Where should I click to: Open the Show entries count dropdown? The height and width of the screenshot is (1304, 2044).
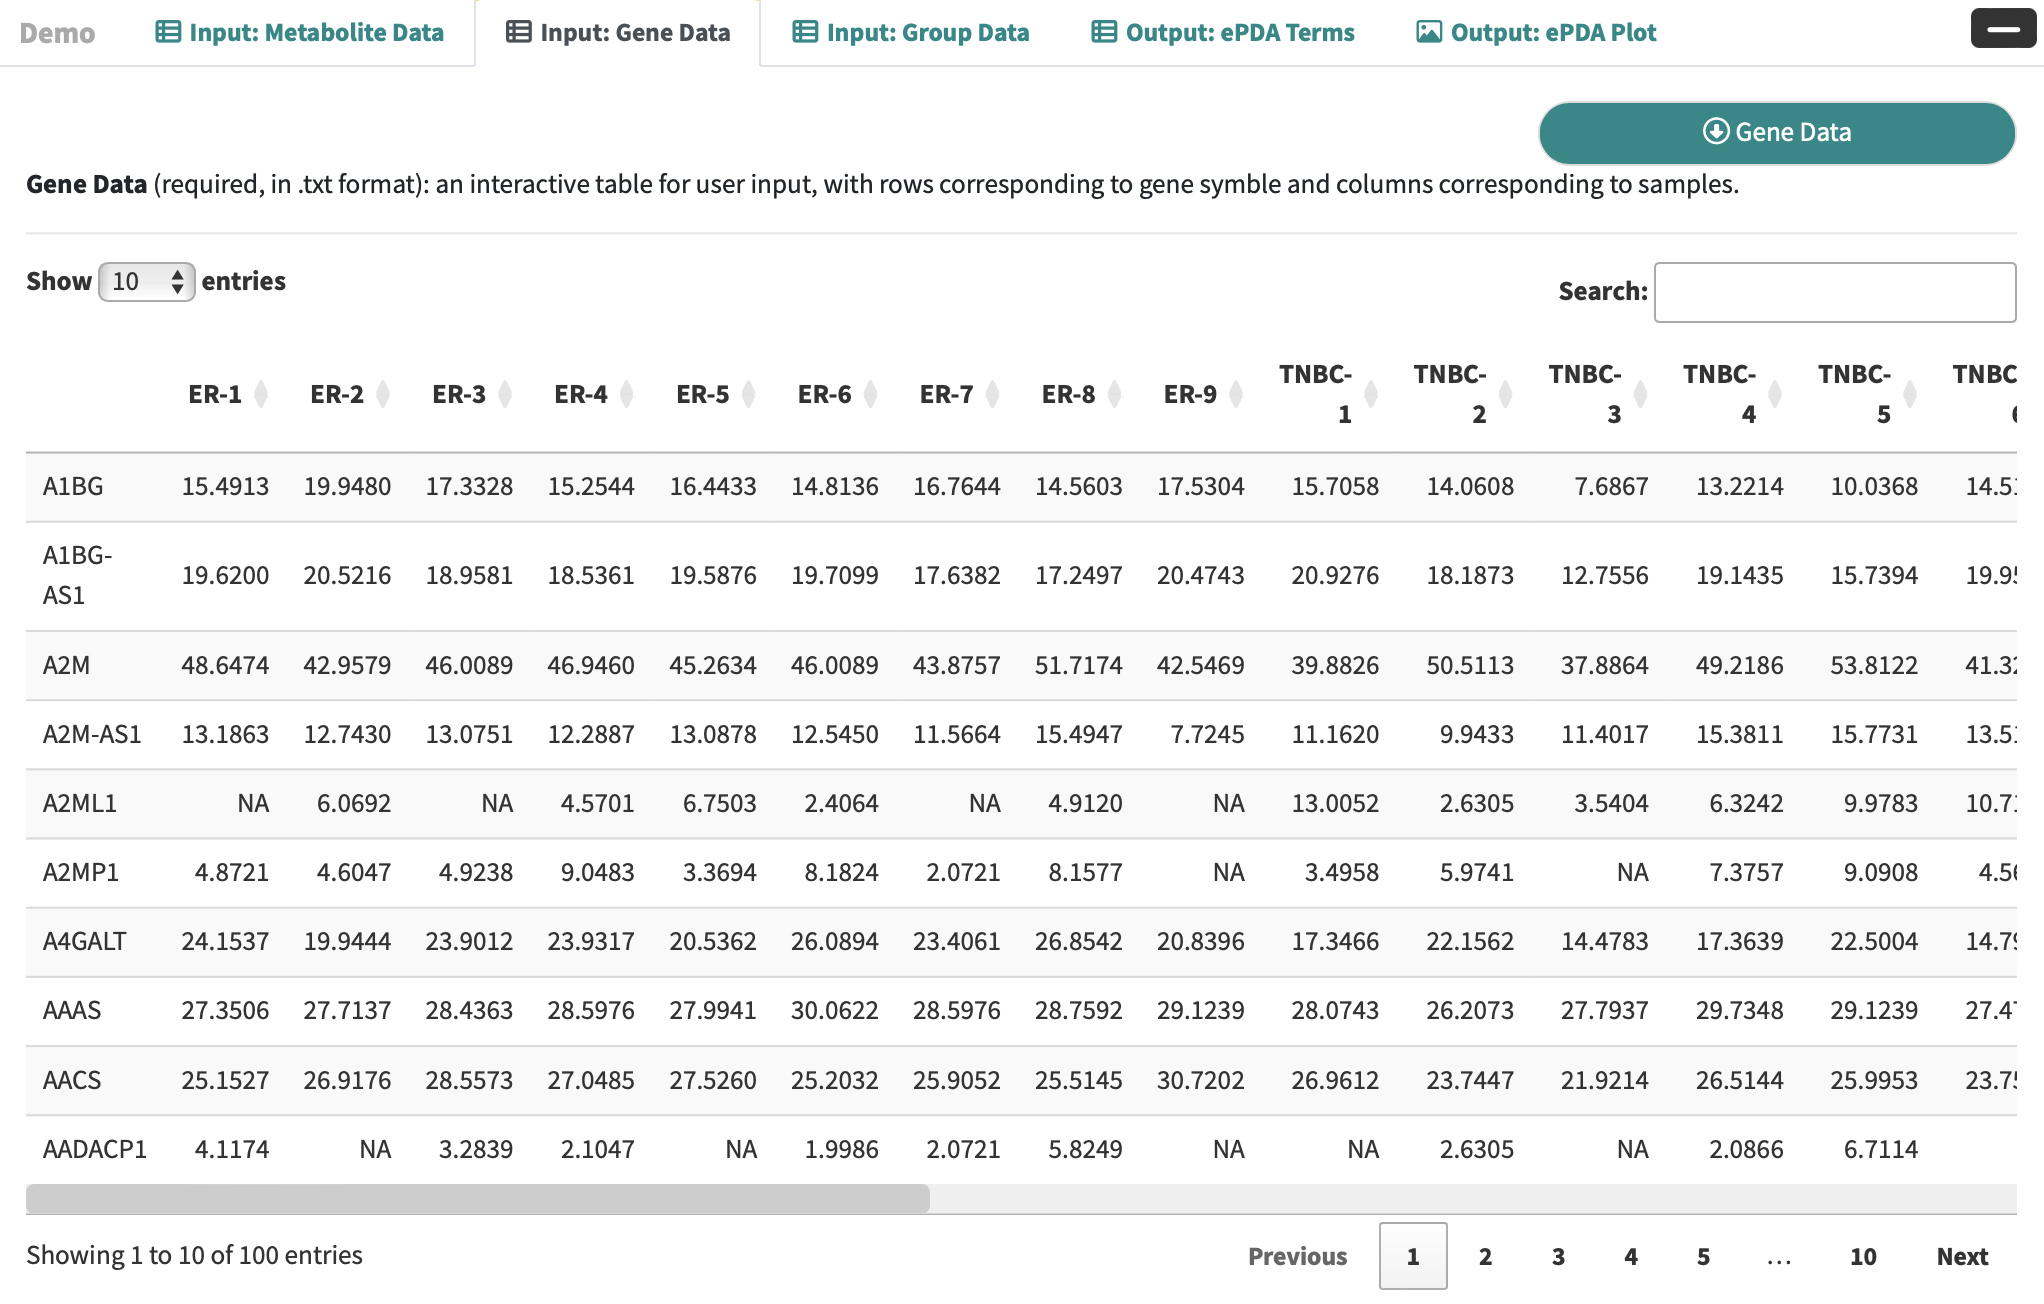tap(146, 282)
